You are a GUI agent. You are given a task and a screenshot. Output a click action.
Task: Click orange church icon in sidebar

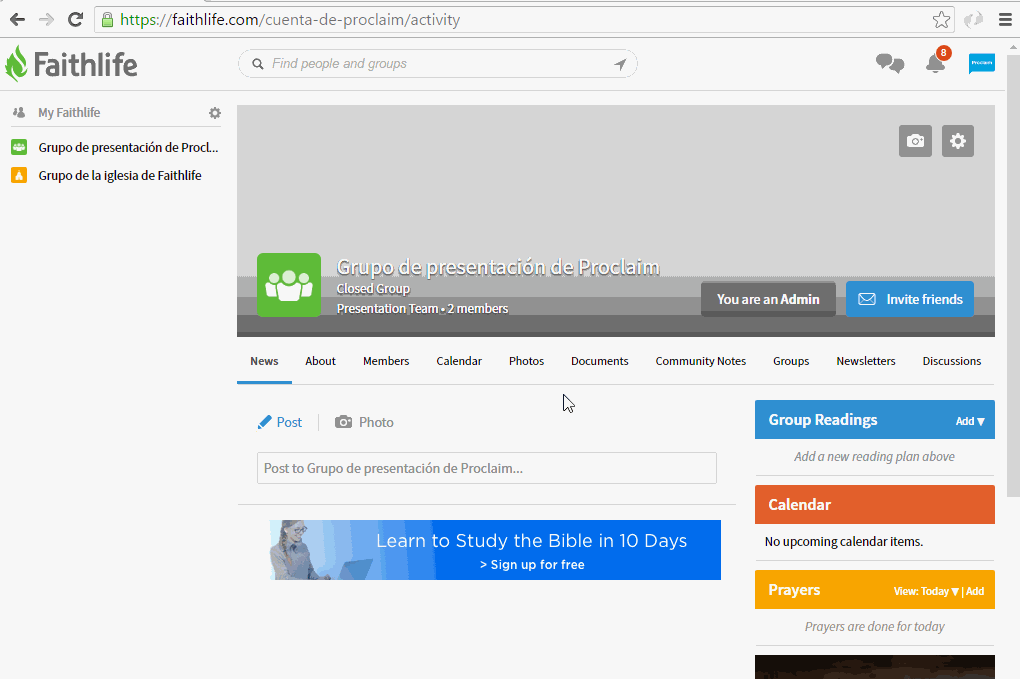point(19,175)
